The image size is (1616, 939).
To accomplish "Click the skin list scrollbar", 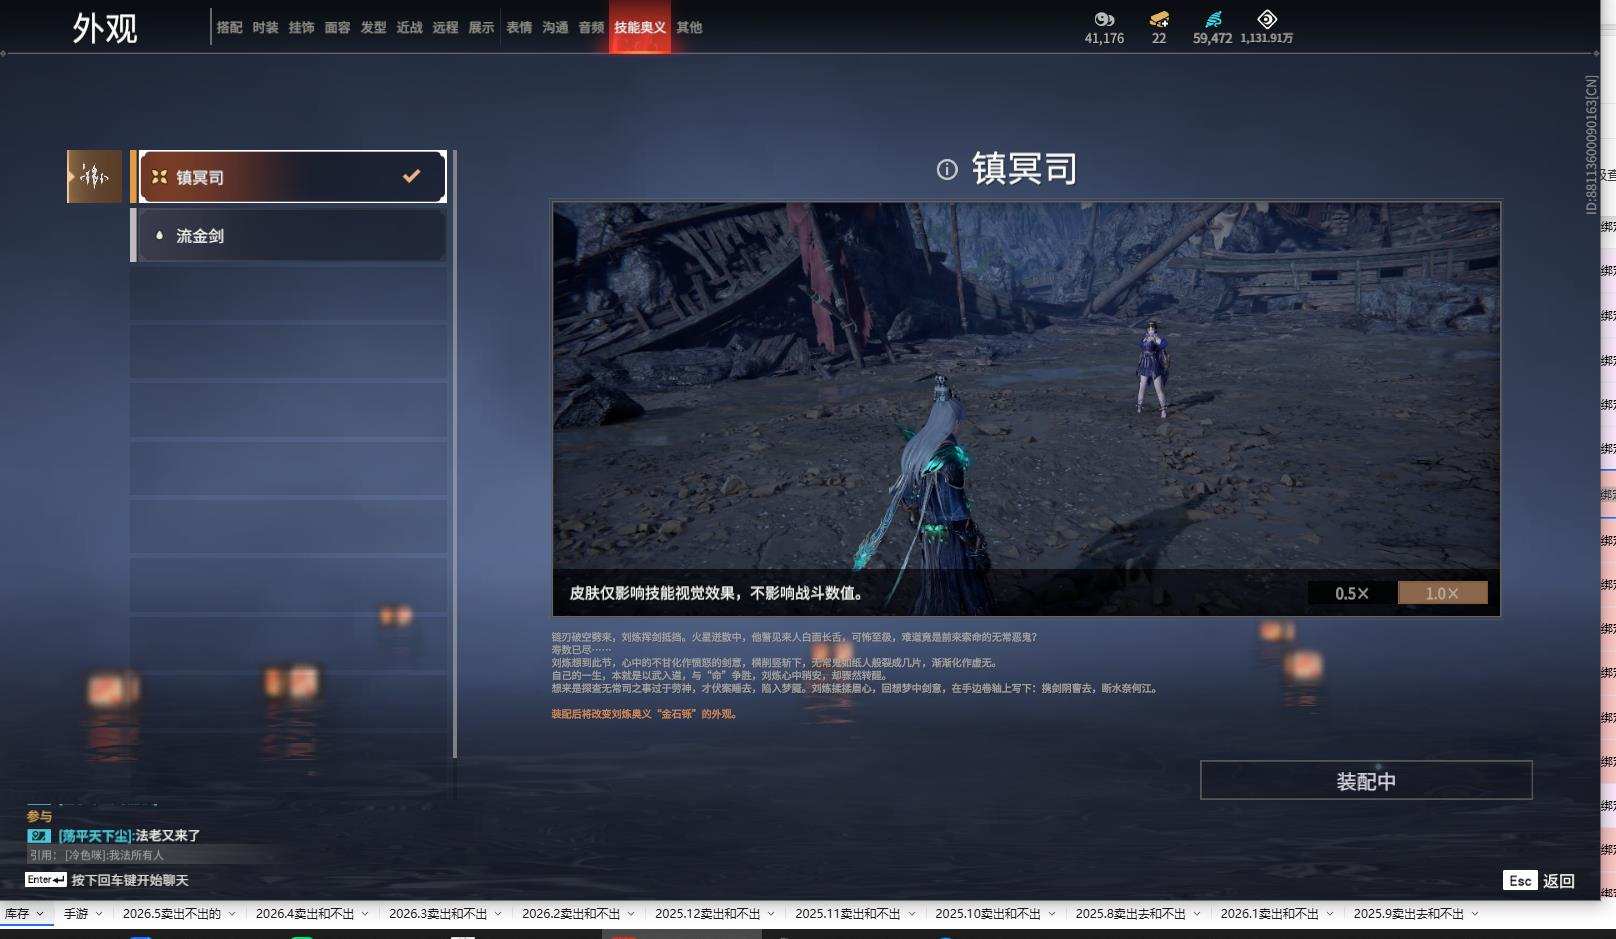I will click(455, 454).
